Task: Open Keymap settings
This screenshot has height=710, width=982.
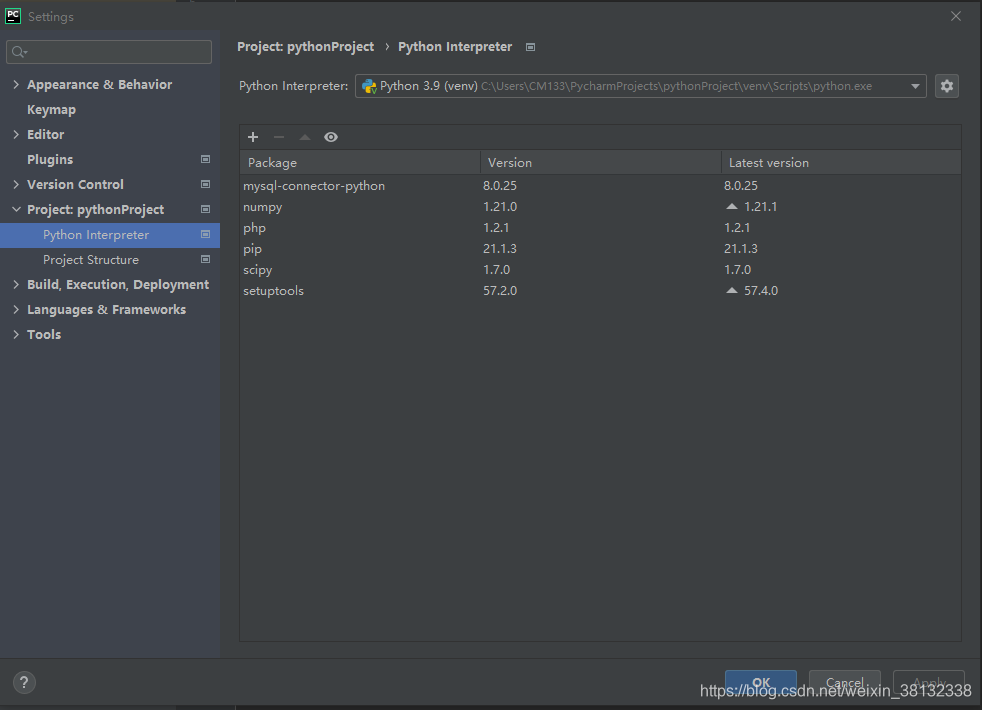Action: coord(51,110)
